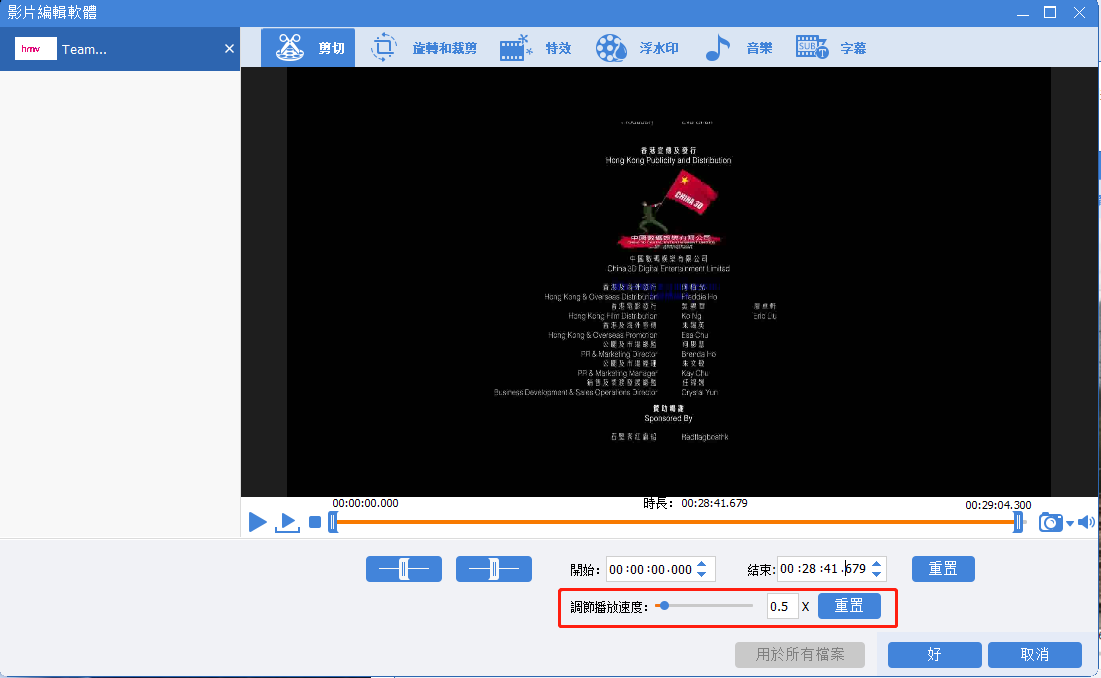The image size is (1101, 678).
Task: Reset playback speed with 重置 button
Action: pos(849,606)
